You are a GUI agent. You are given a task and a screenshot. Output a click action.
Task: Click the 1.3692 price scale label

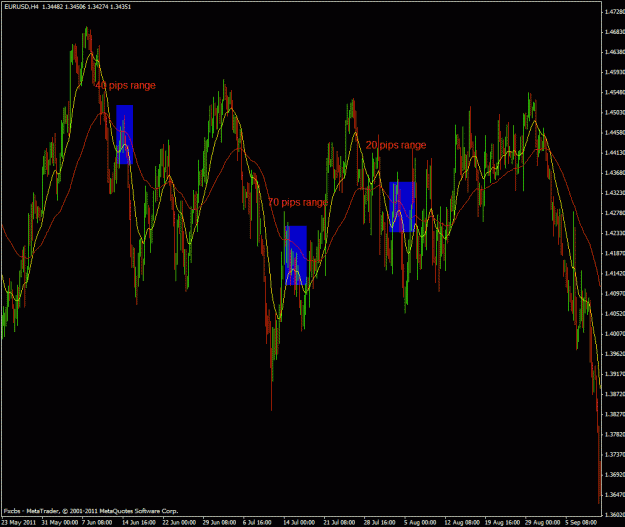pos(615,475)
